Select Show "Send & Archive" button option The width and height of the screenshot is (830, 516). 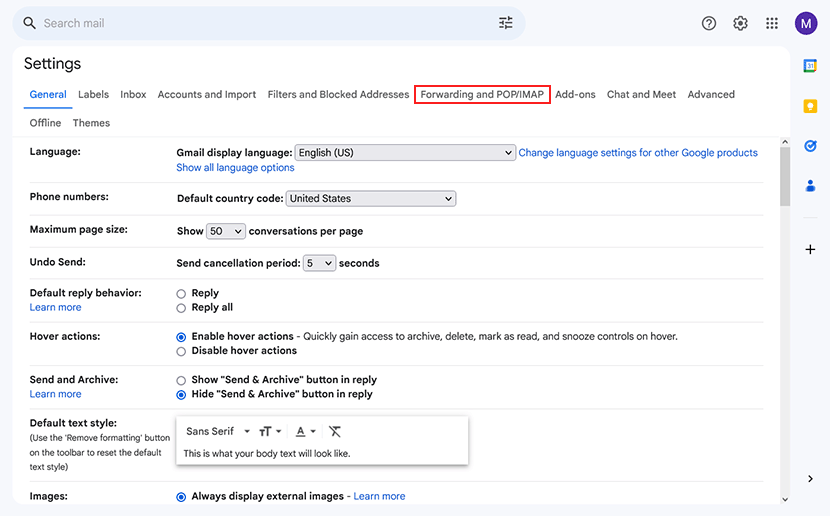click(181, 381)
